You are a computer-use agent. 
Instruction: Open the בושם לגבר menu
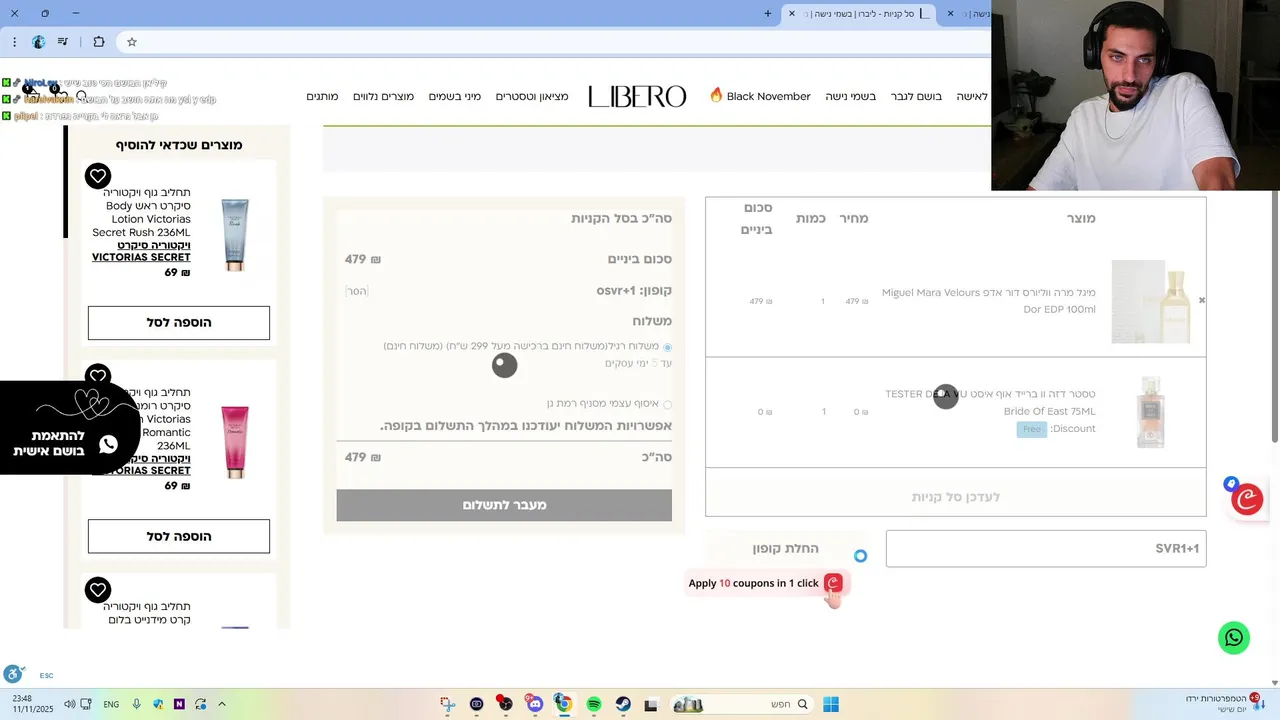click(916, 96)
